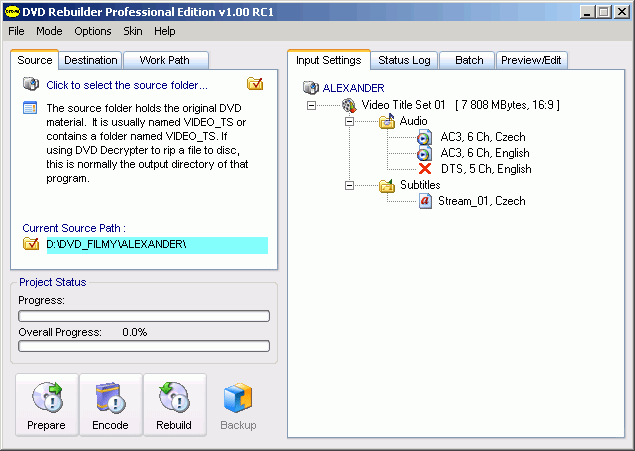
Task: Minimize the DVD Rebuilder window
Action: pos(587,12)
